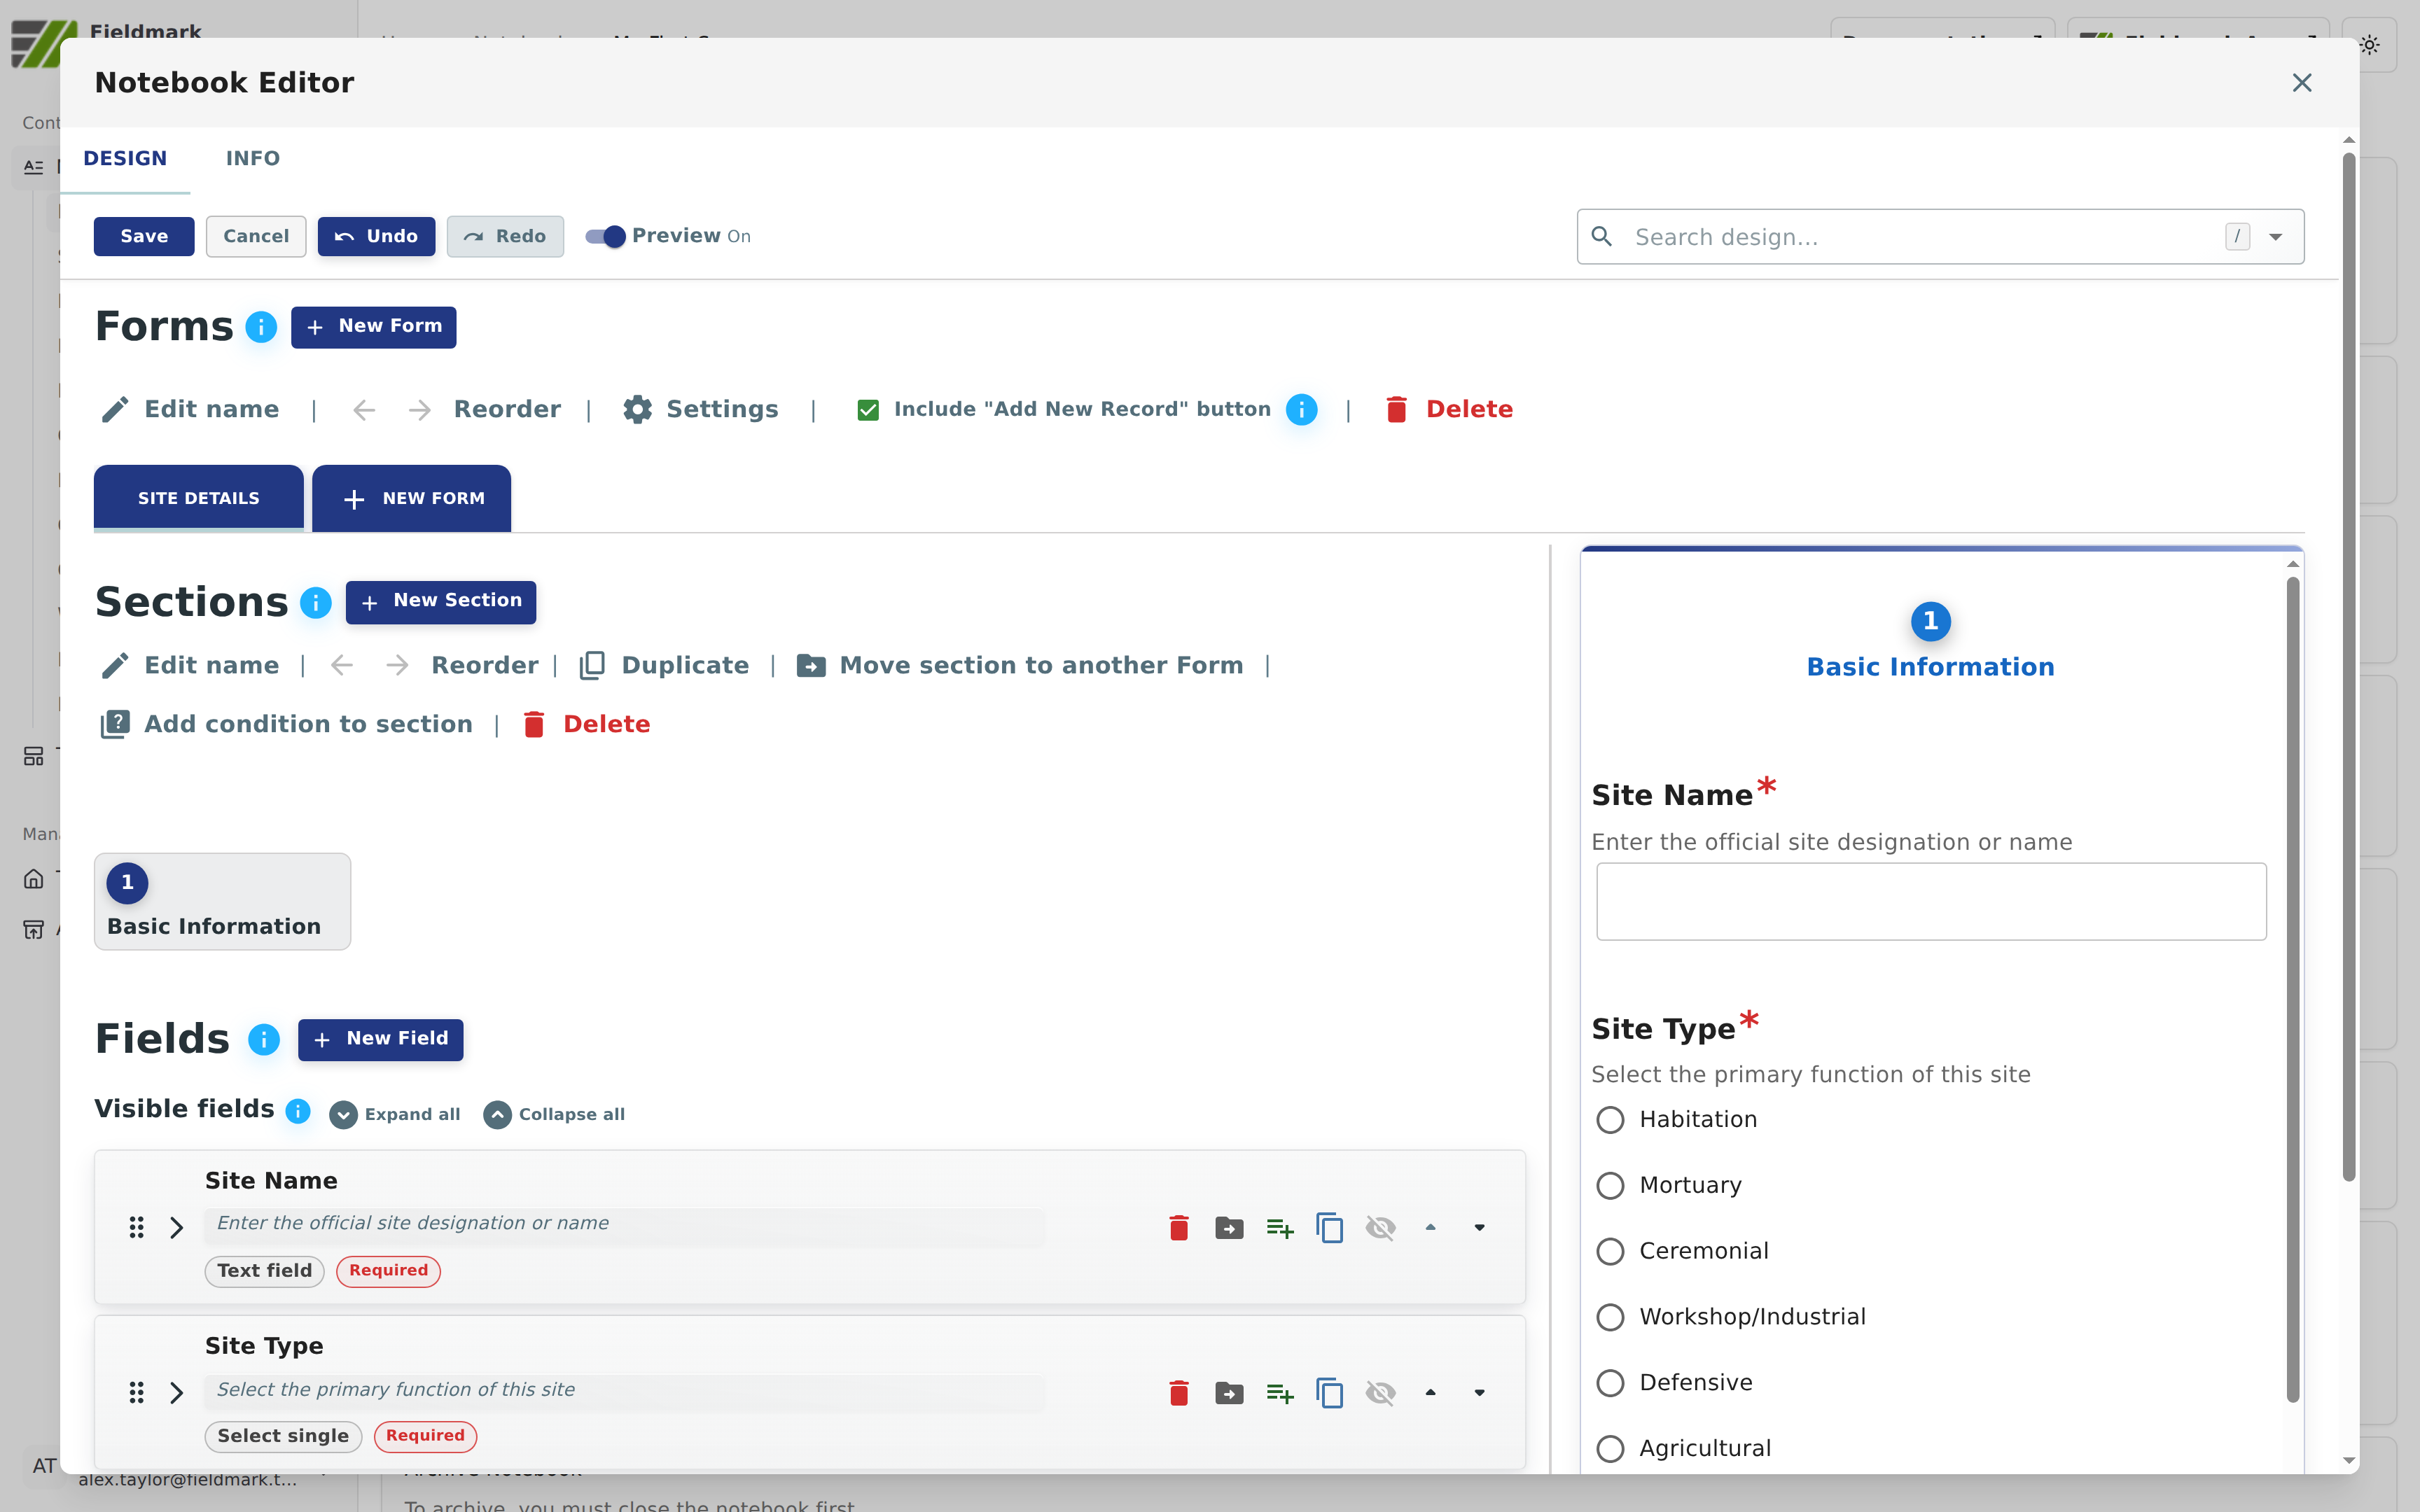Click Expand all fields
Screen dimensions: 2420x1512
[x=395, y=1115]
